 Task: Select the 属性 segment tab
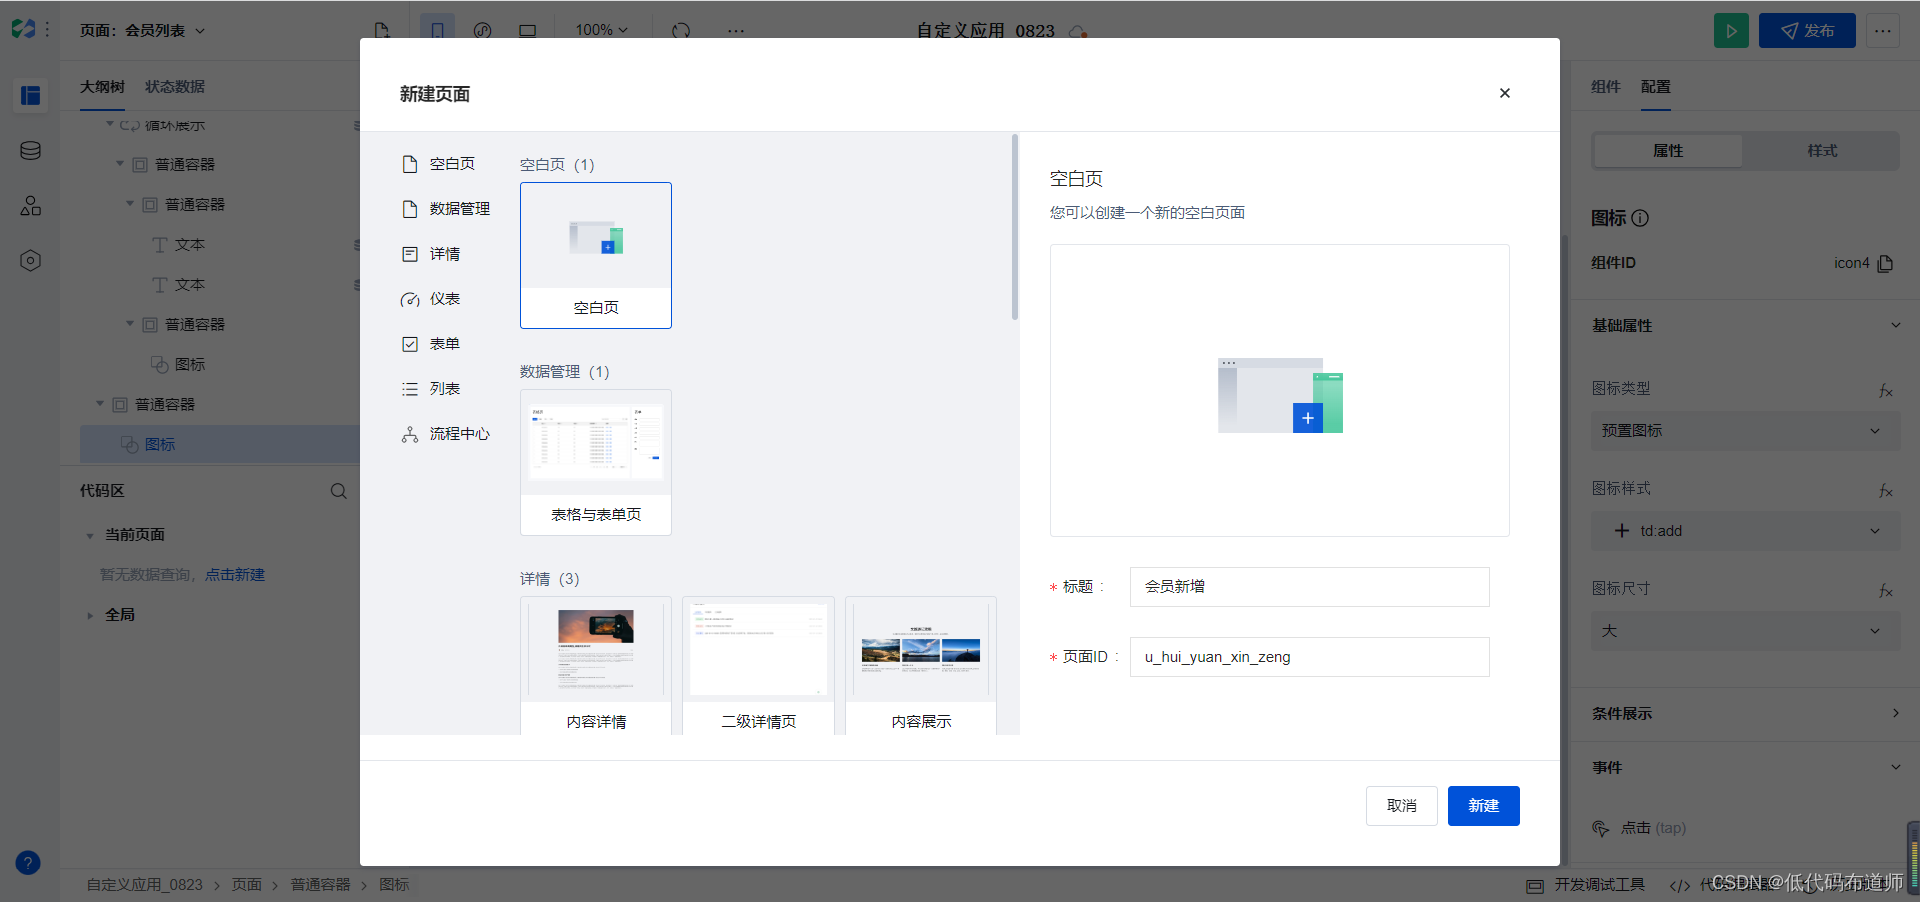tap(1668, 151)
